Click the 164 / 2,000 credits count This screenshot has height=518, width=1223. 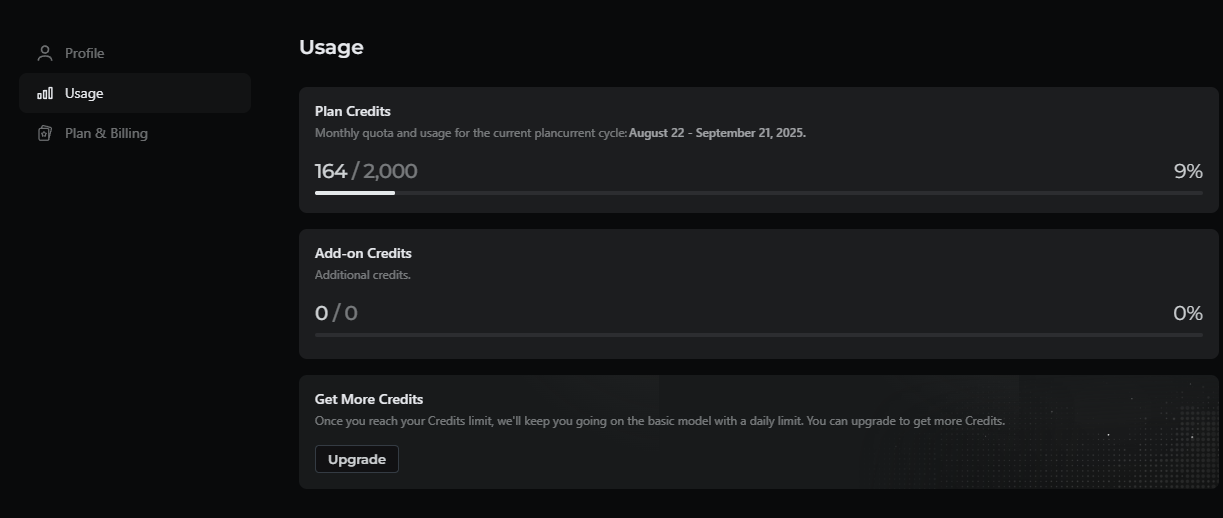pyautogui.click(x=366, y=171)
